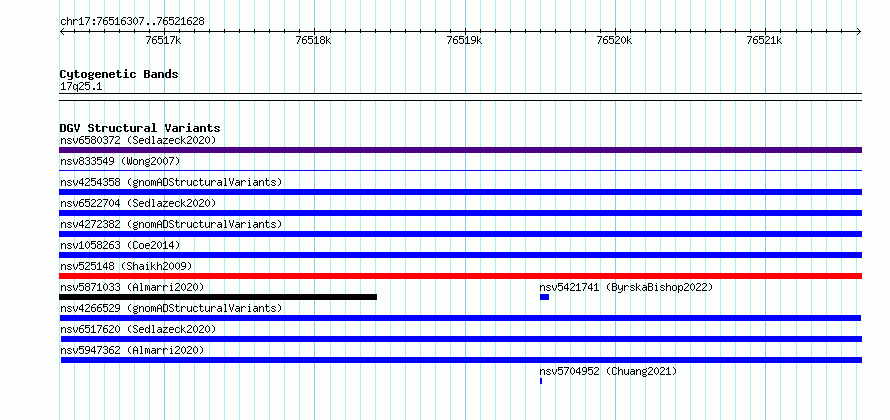Select the 17q25.1 cytogenetic band bar
890x420 pixels.
(460, 96)
